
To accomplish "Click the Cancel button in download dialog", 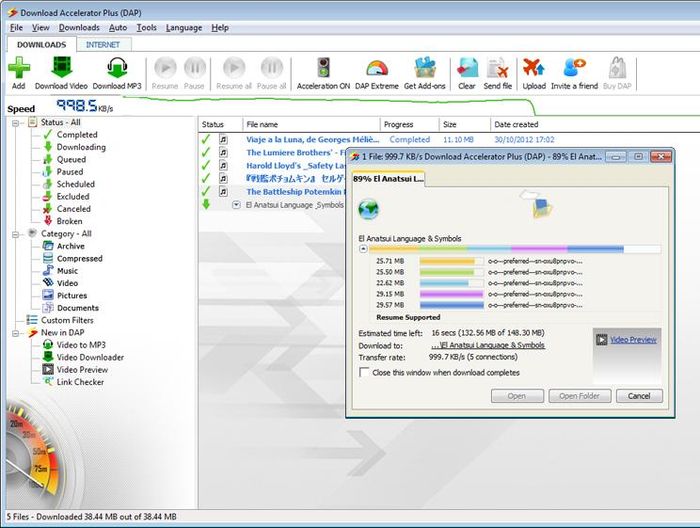I will 639,396.
